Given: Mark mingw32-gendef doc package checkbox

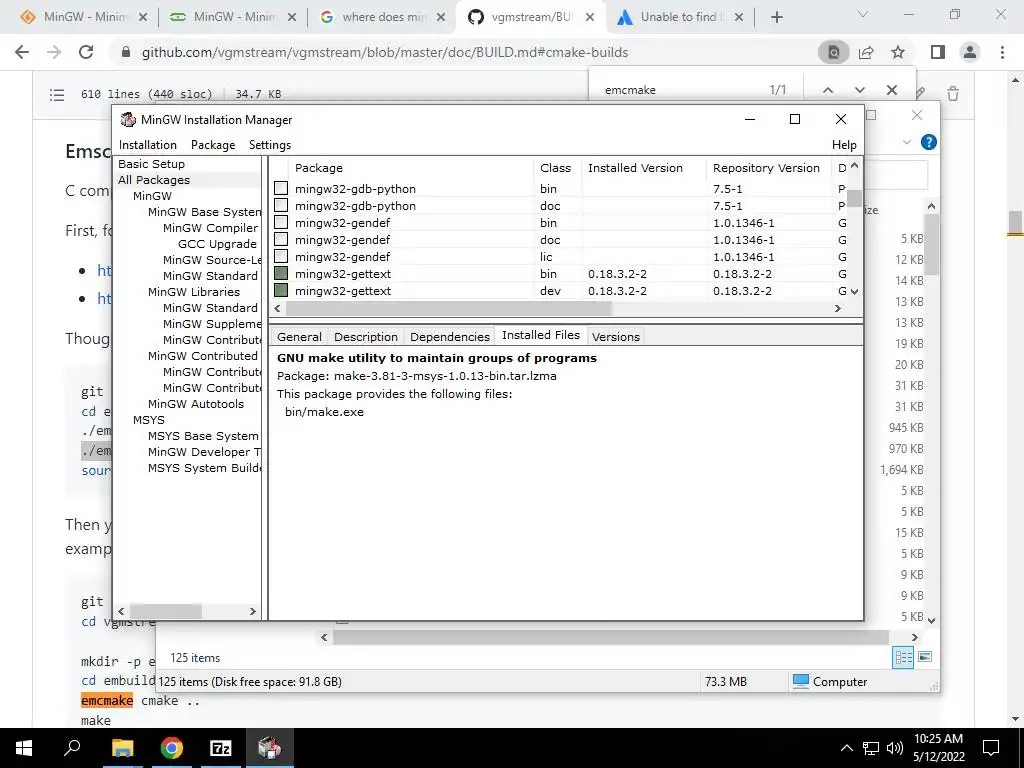Looking at the screenshot, I should point(281,240).
